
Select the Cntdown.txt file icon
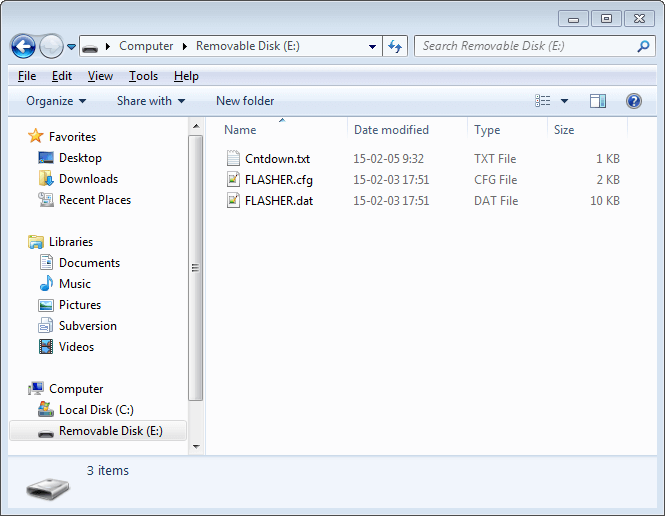coord(233,159)
